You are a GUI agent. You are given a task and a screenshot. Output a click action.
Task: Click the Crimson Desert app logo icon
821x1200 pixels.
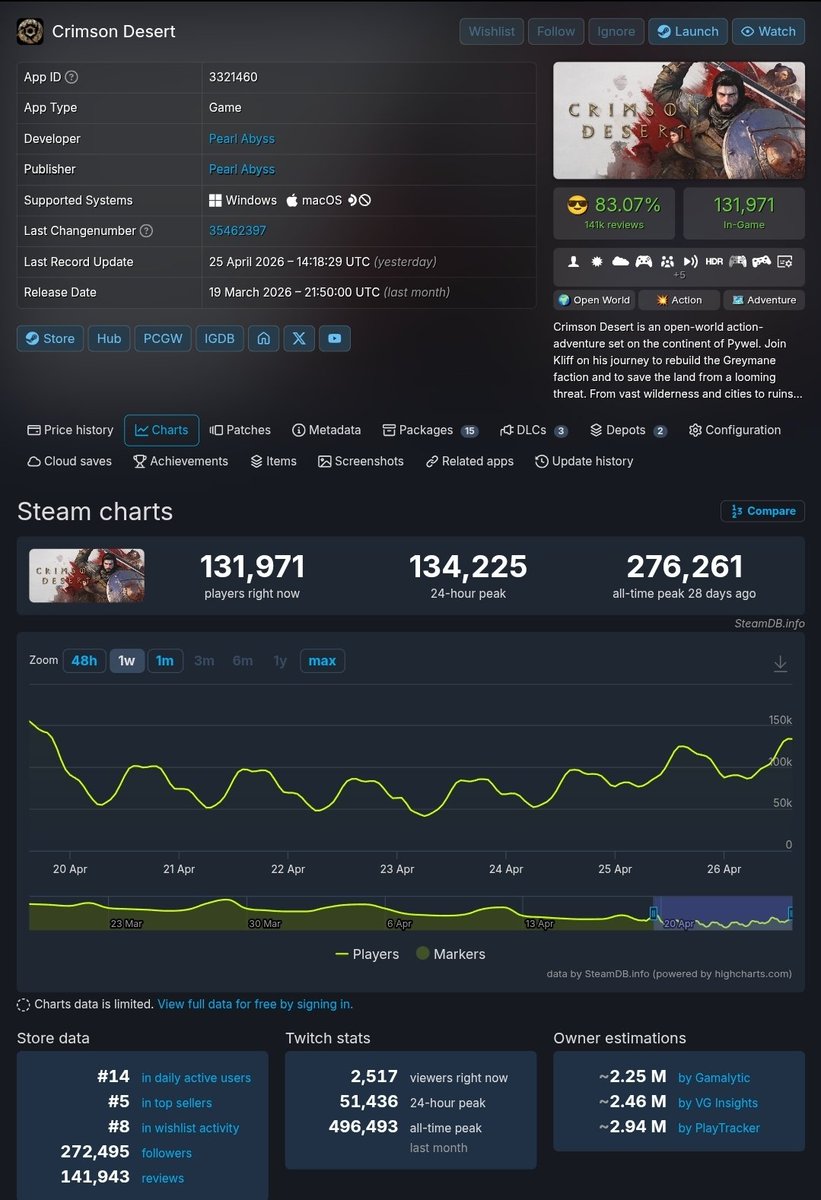coord(30,31)
